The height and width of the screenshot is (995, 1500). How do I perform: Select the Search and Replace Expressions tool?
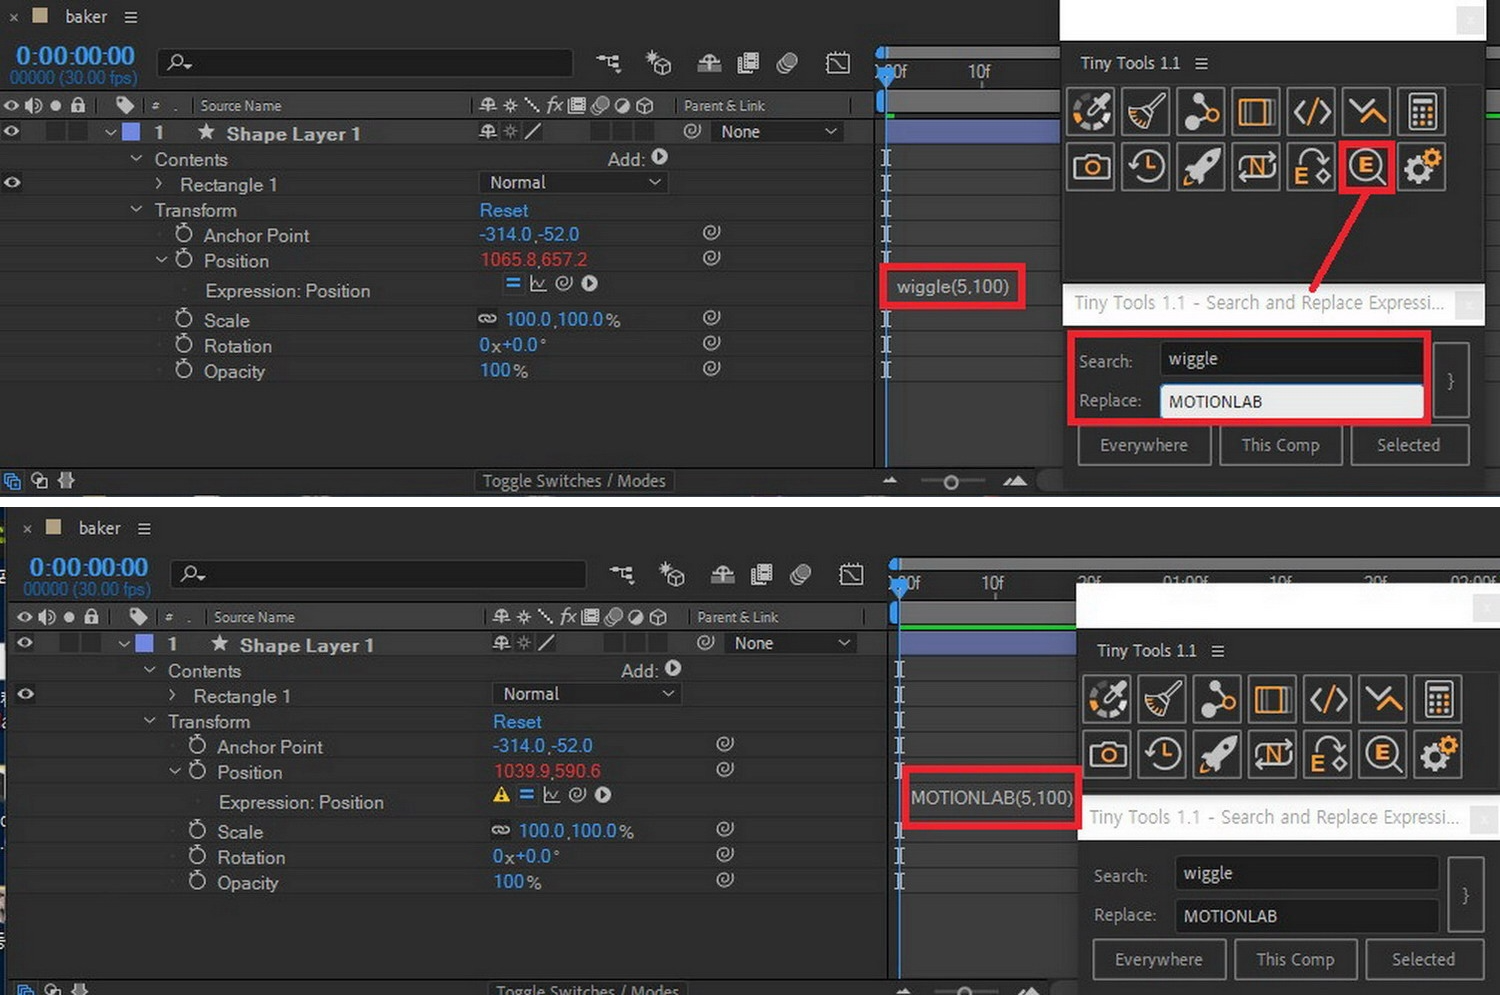(1367, 167)
